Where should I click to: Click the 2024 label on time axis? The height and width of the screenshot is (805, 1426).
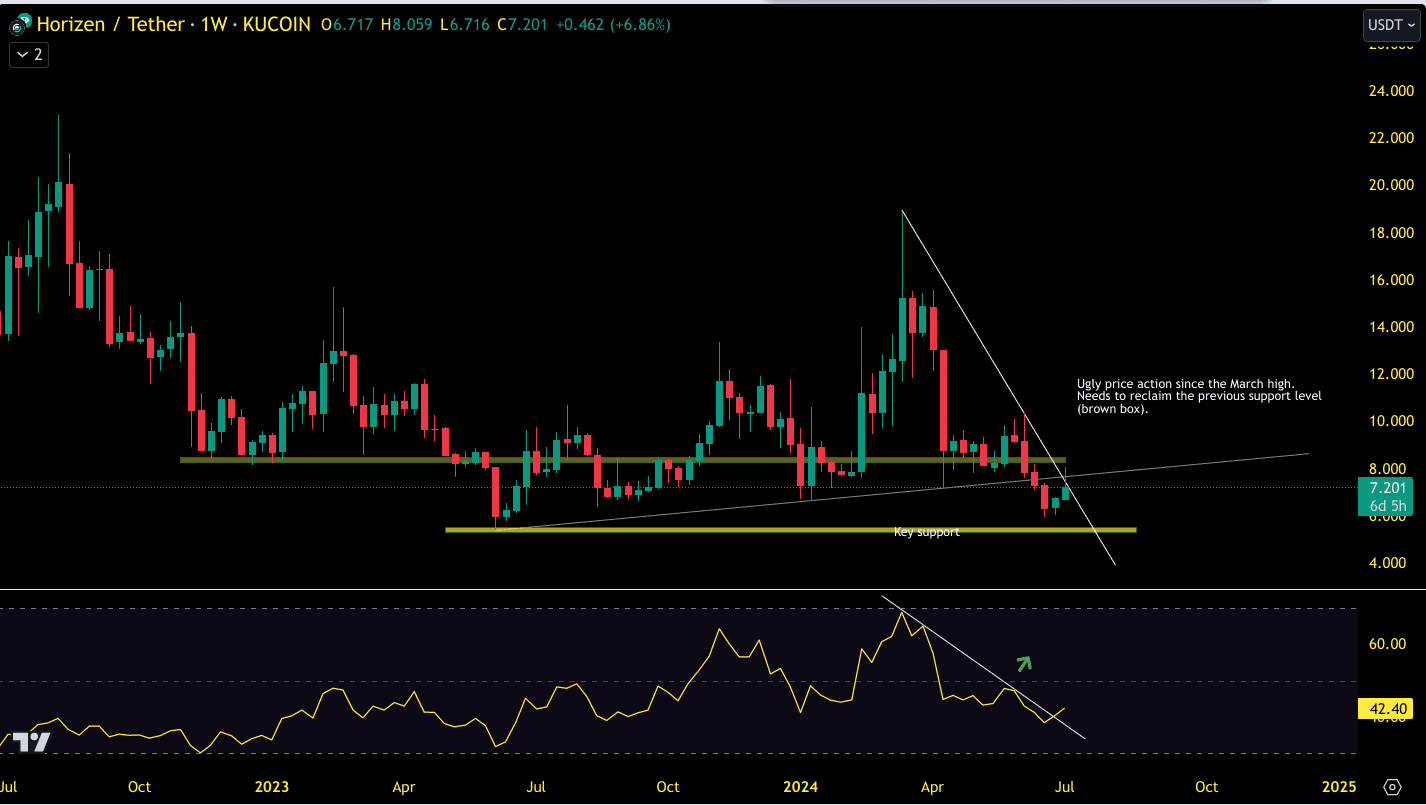(801, 786)
